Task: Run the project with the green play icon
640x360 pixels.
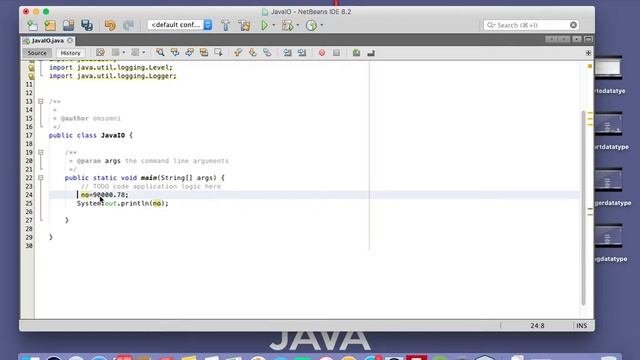Action: 264,25
